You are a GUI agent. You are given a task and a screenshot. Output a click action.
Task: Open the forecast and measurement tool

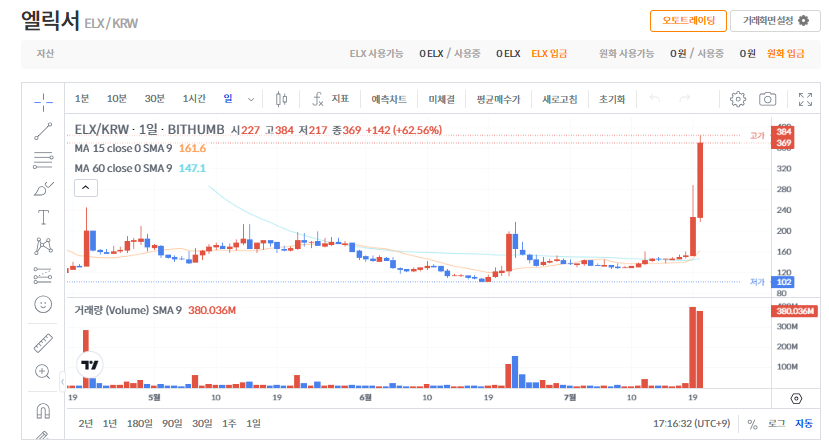43,275
